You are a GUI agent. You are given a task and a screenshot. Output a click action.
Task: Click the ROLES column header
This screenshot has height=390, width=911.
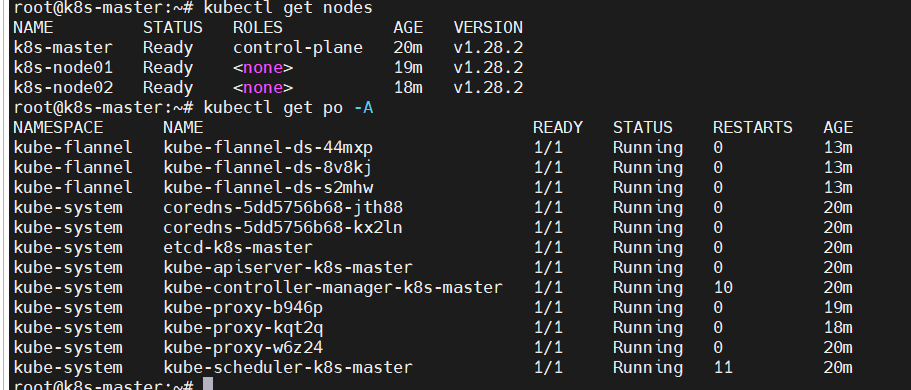(258, 27)
